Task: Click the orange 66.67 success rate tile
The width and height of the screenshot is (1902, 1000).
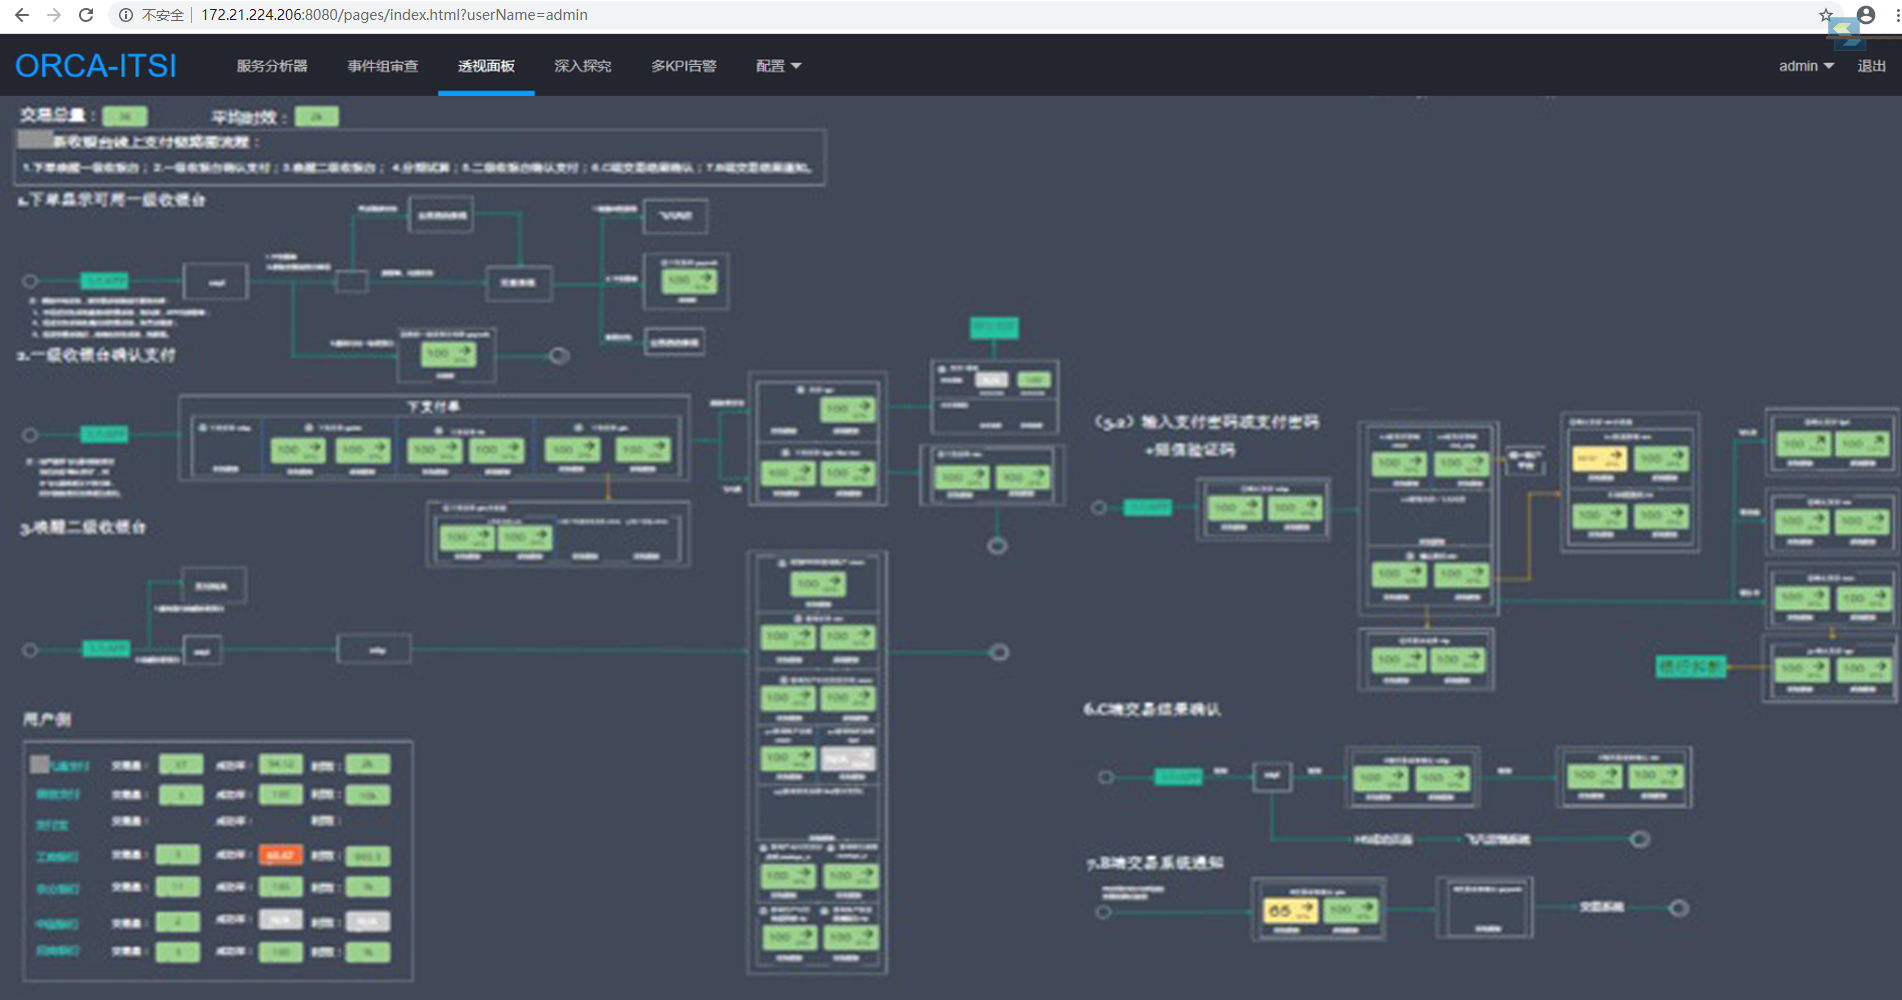Action: (280, 855)
